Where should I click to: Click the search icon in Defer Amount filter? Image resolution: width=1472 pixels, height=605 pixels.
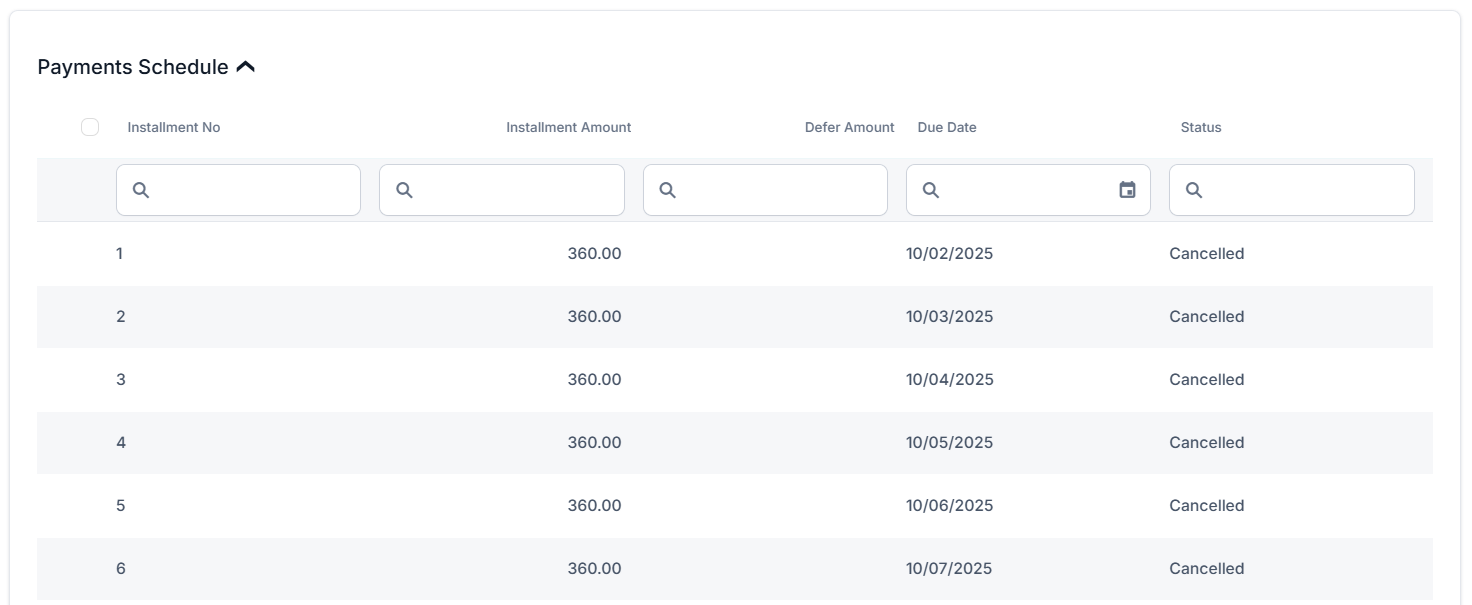point(668,190)
